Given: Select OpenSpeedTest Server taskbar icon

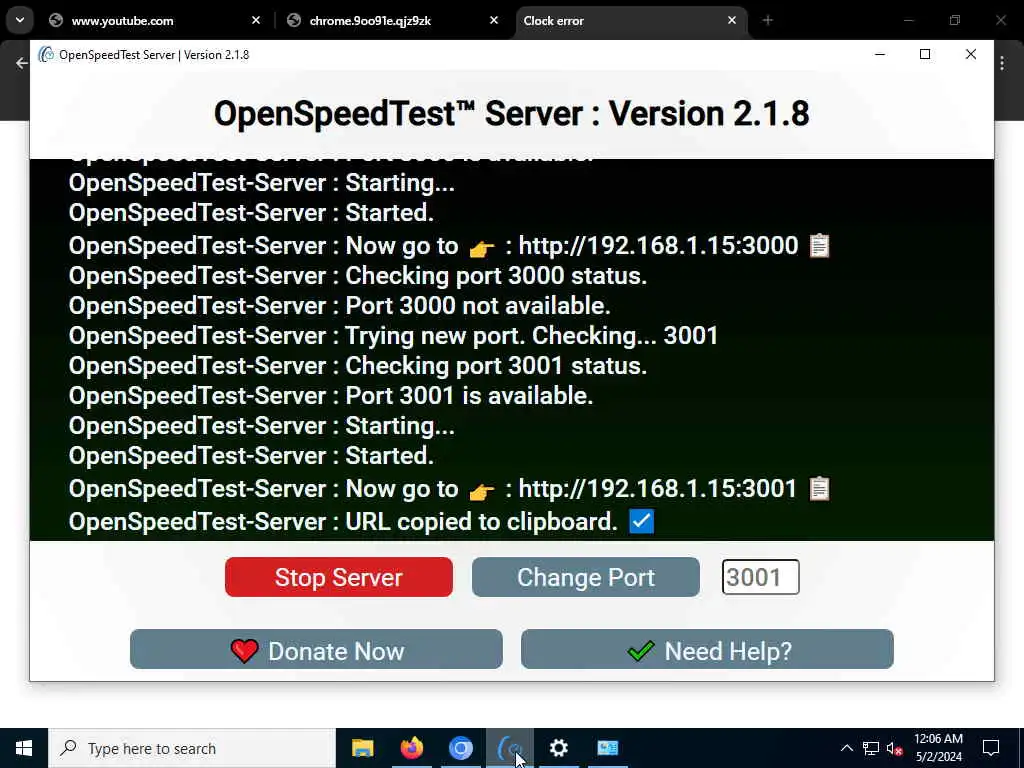Looking at the screenshot, I should (x=509, y=748).
